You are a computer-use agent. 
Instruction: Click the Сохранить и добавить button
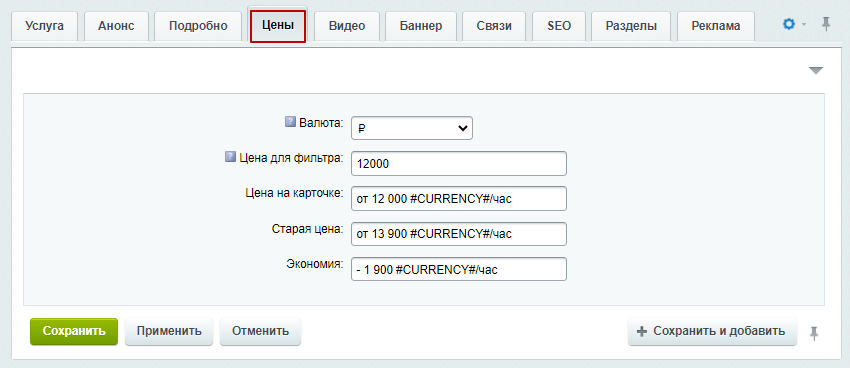(712, 331)
